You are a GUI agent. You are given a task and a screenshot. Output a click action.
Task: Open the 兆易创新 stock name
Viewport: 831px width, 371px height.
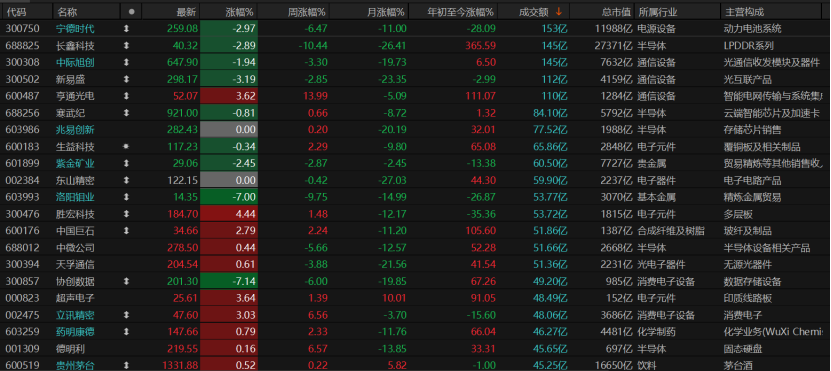pyautogui.click(x=75, y=130)
